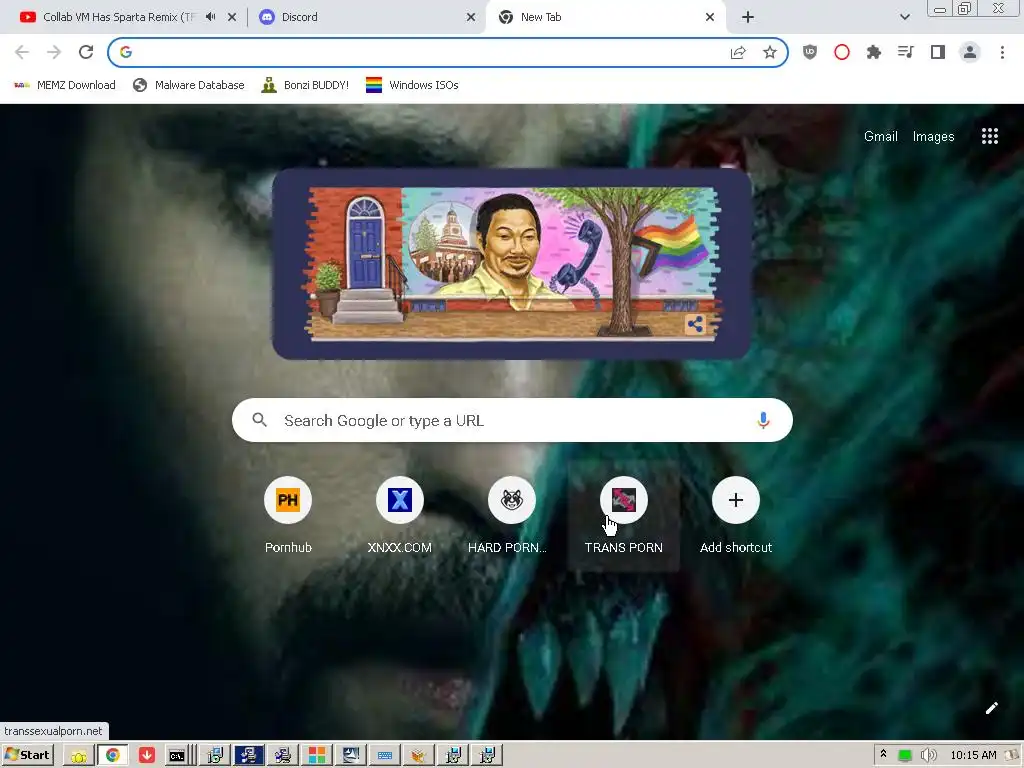Open the volume speaker tray icon

(928, 756)
